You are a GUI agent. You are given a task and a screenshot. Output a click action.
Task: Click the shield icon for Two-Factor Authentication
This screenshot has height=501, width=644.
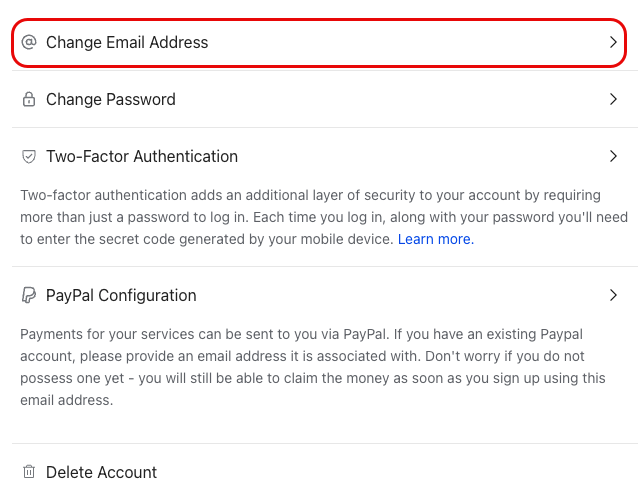point(29,156)
